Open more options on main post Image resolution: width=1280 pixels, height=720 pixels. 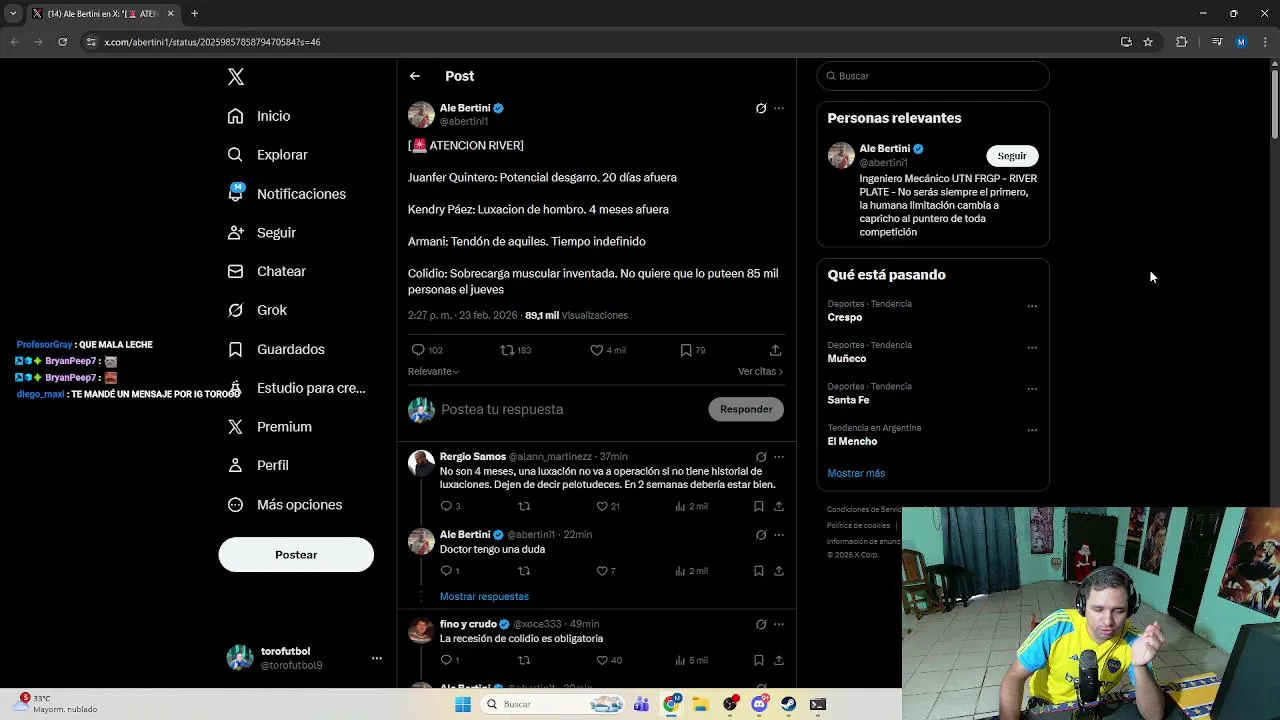click(779, 108)
